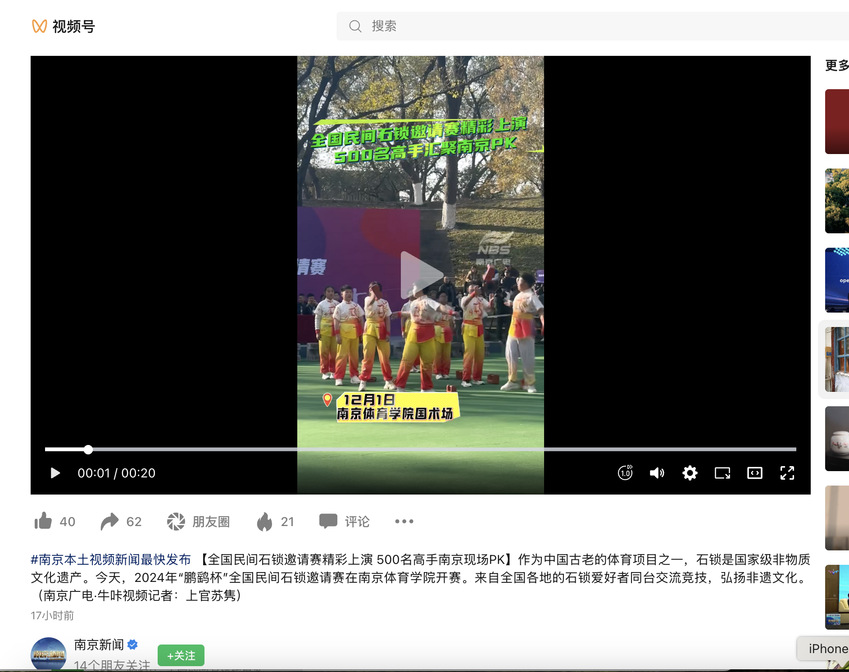Image resolution: width=849 pixels, height=672 pixels.
Task: Follow 南京新闻 with the +关注 button
Action: (x=180, y=655)
